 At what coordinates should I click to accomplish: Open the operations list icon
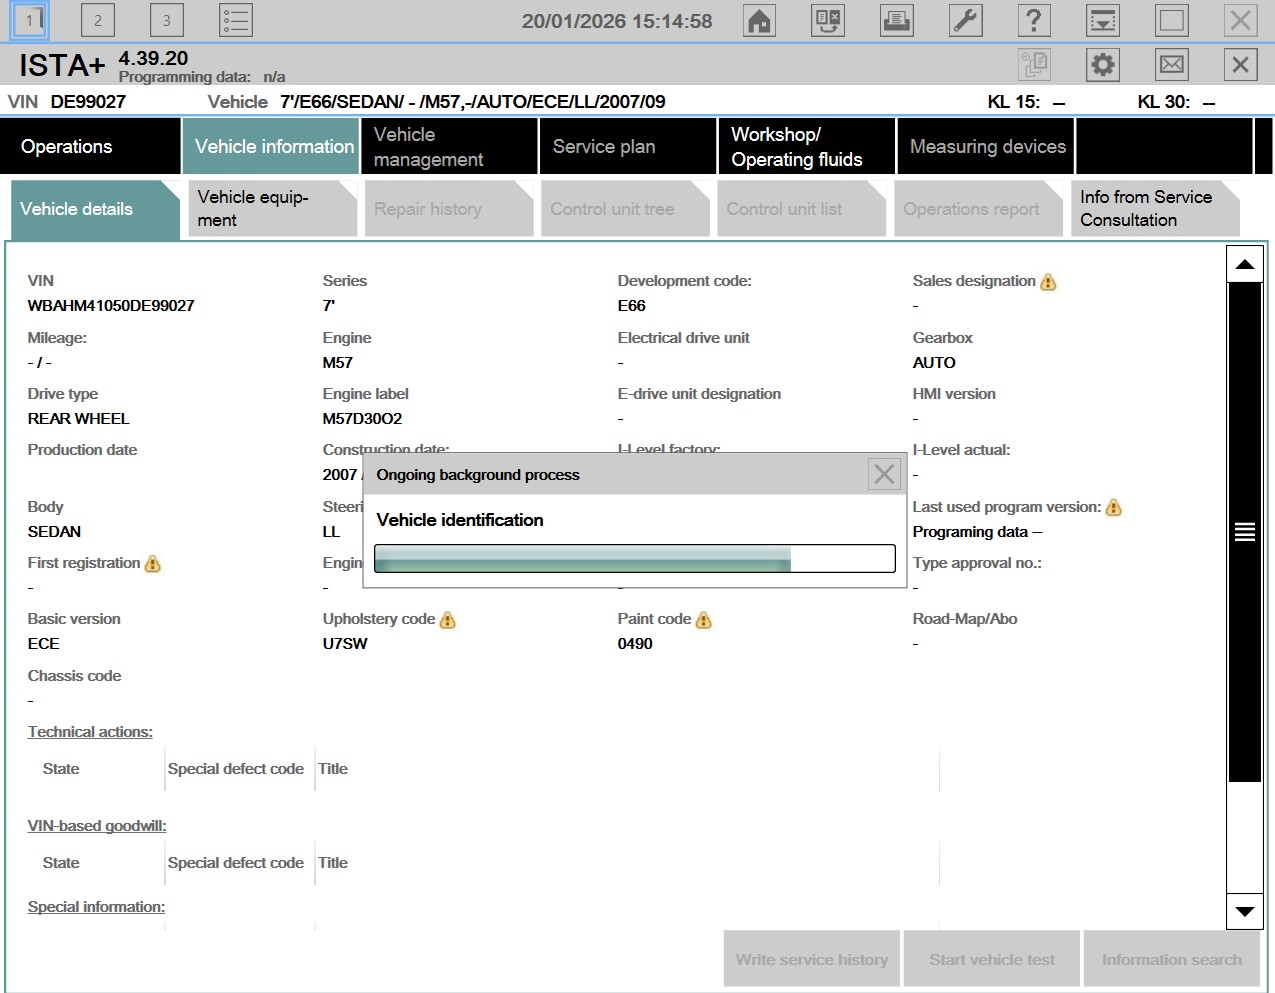[x=235, y=20]
